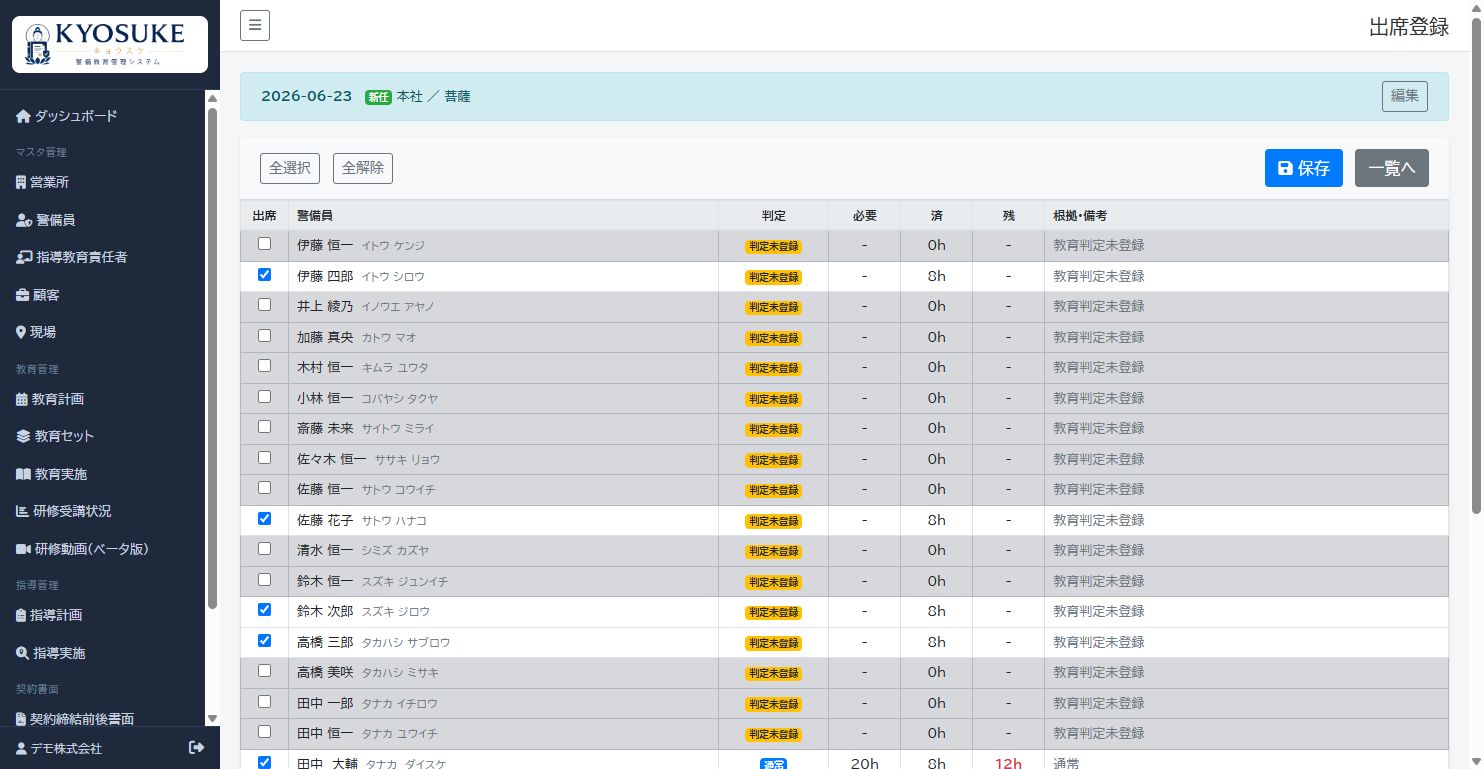Check attendance for 清水 恒一

pyautogui.click(x=264, y=548)
